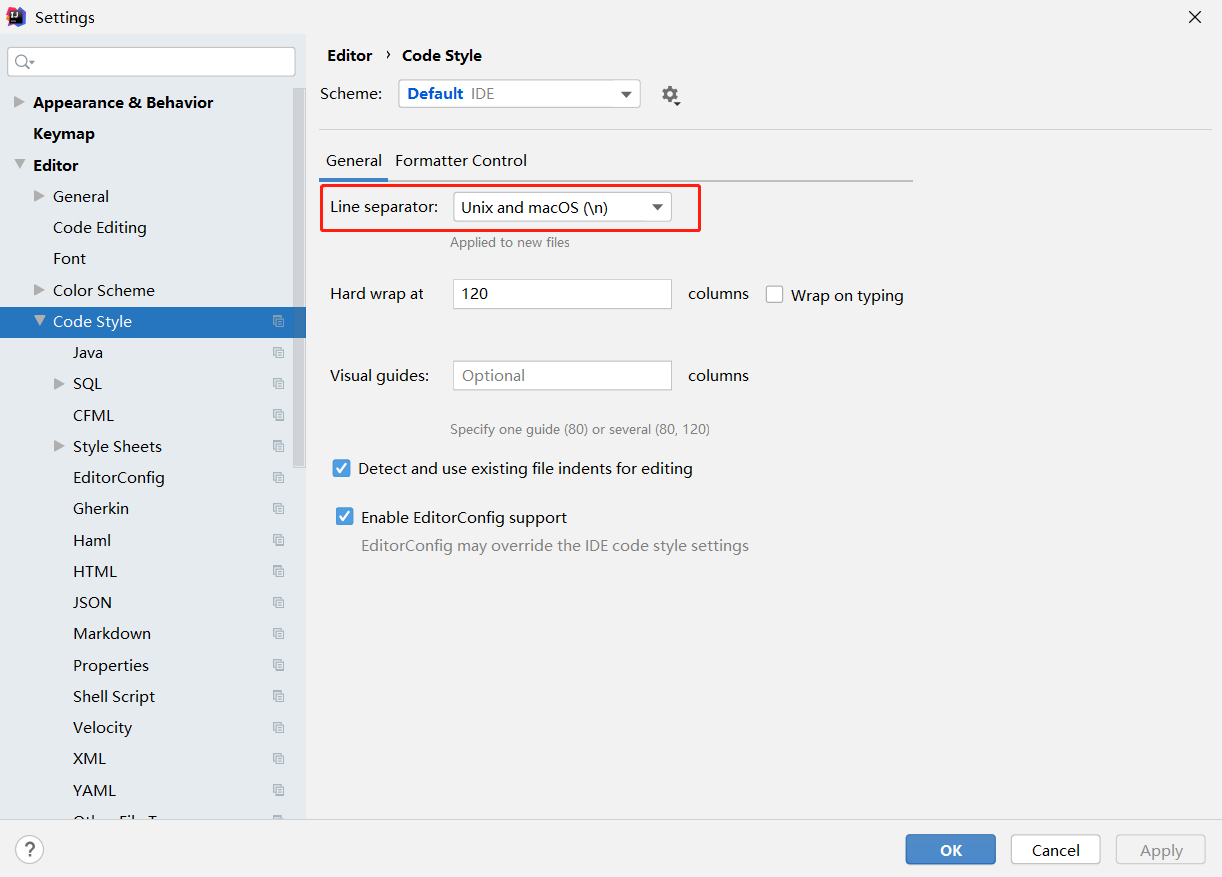The width and height of the screenshot is (1222, 877).
Task: Select JSON under Code Style
Action: pos(93,603)
